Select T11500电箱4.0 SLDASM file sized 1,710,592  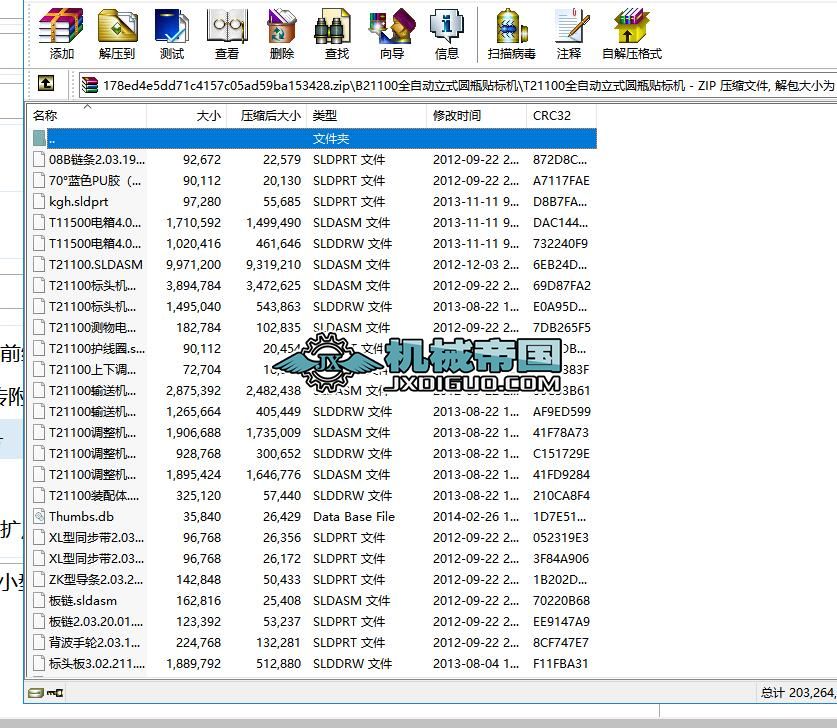(x=314, y=223)
